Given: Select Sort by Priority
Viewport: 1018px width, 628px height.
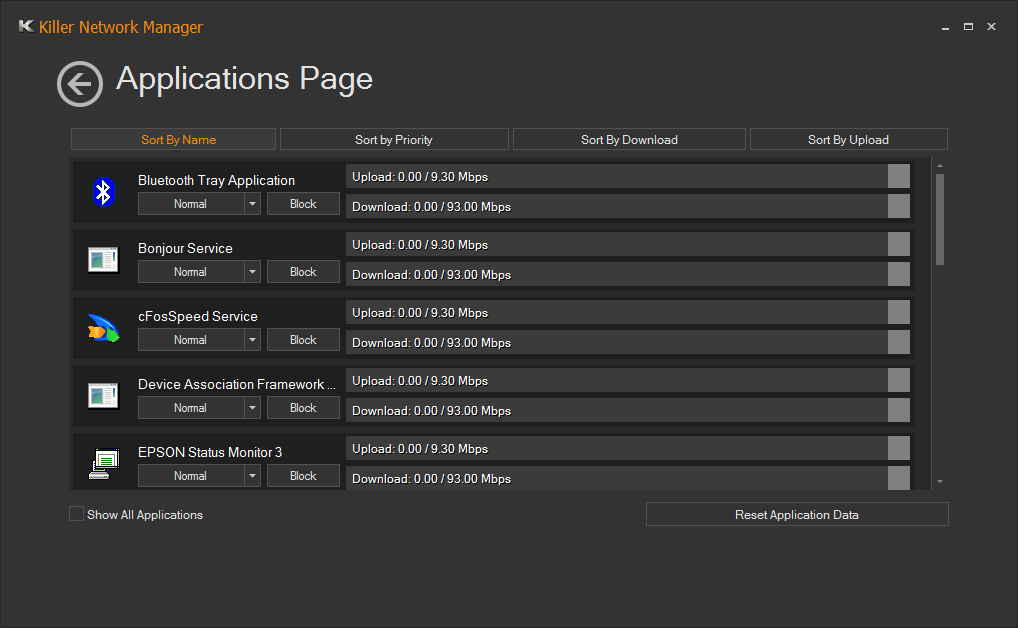Looking at the screenshot, I should 394,139.
